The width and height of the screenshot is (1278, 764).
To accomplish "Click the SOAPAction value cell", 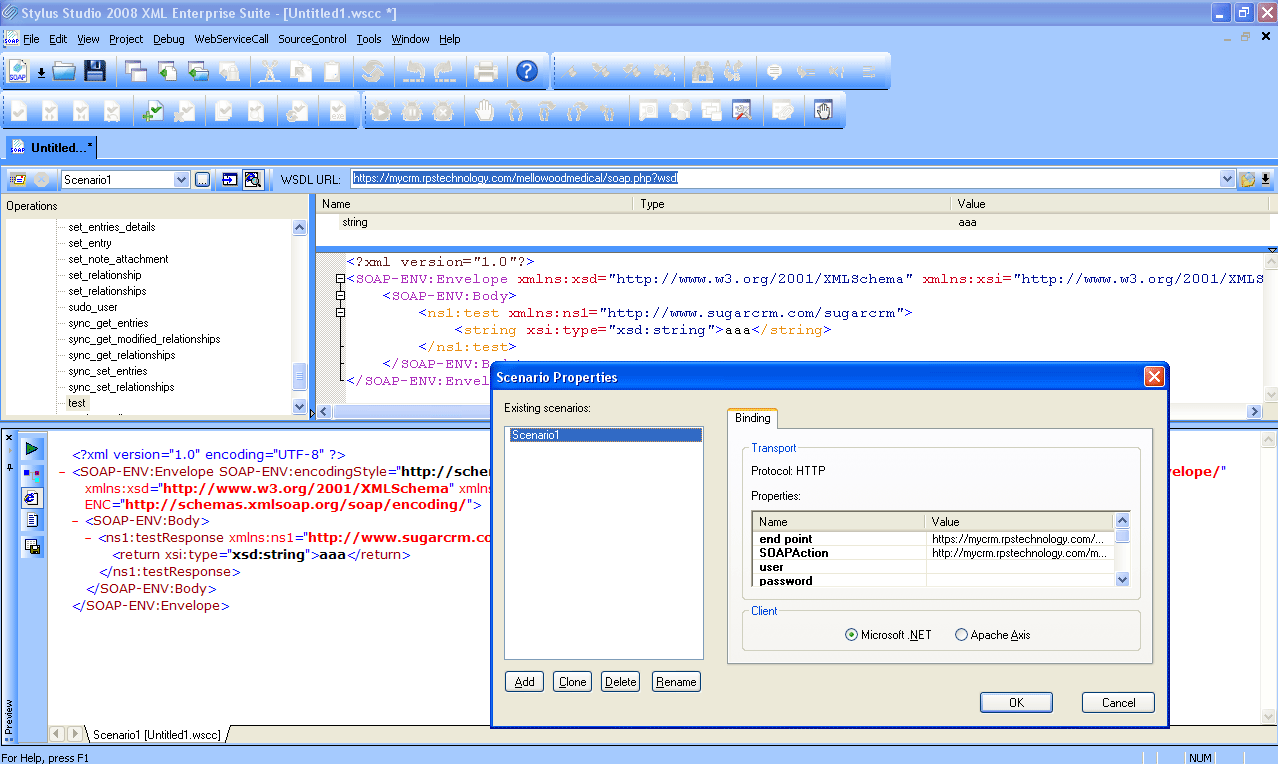I will tap(1020, 553).
